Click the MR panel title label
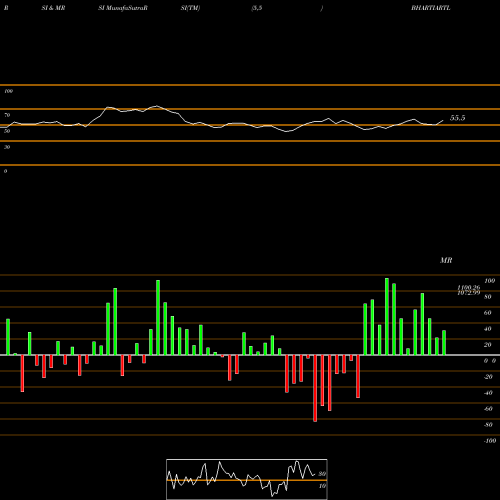This screenshot has width=500, height=500. (x=446, y=260)
